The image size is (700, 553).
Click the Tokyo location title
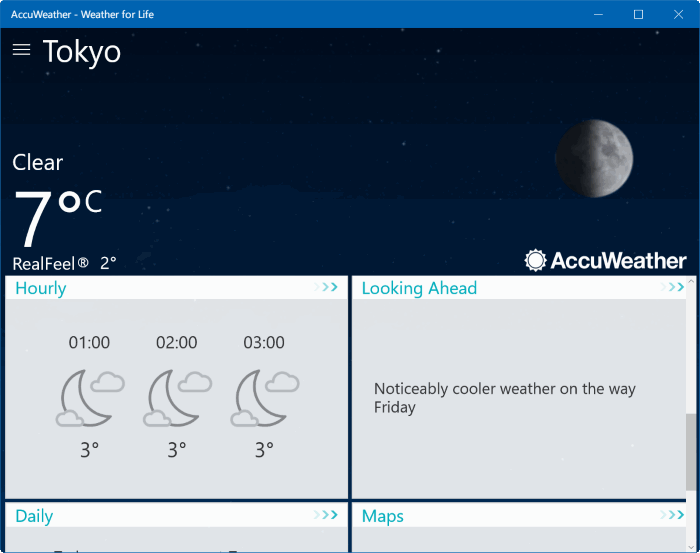(82, 51)
